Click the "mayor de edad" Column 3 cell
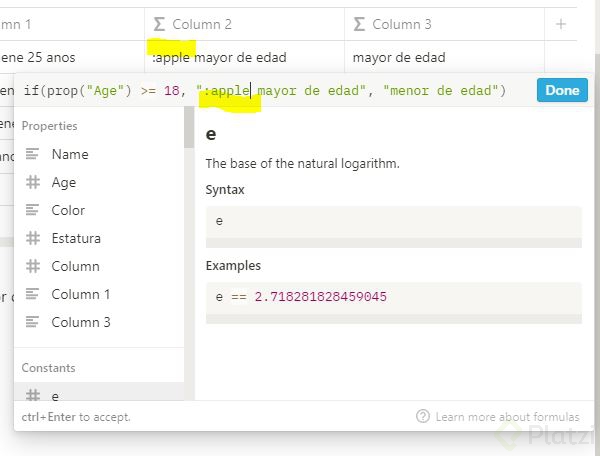The width and height of the screenshot is (600, 456). click(444, 57)
